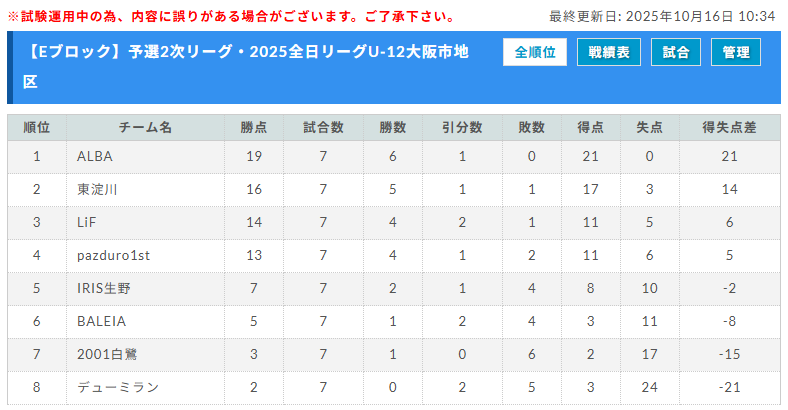Click the 引分数 column header
This screenshot has width=788, height=410.
[462, 127]
